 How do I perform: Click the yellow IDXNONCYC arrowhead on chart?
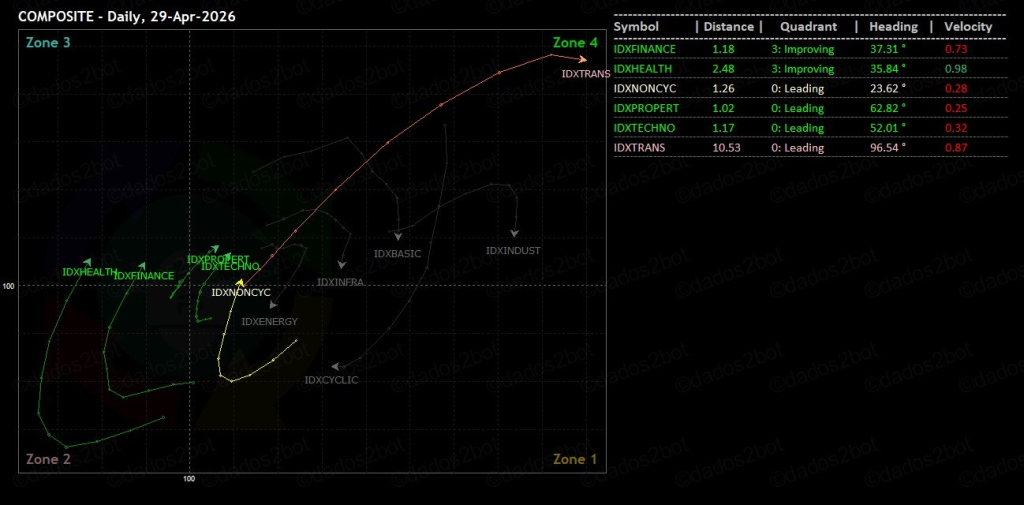pos(240,283)
